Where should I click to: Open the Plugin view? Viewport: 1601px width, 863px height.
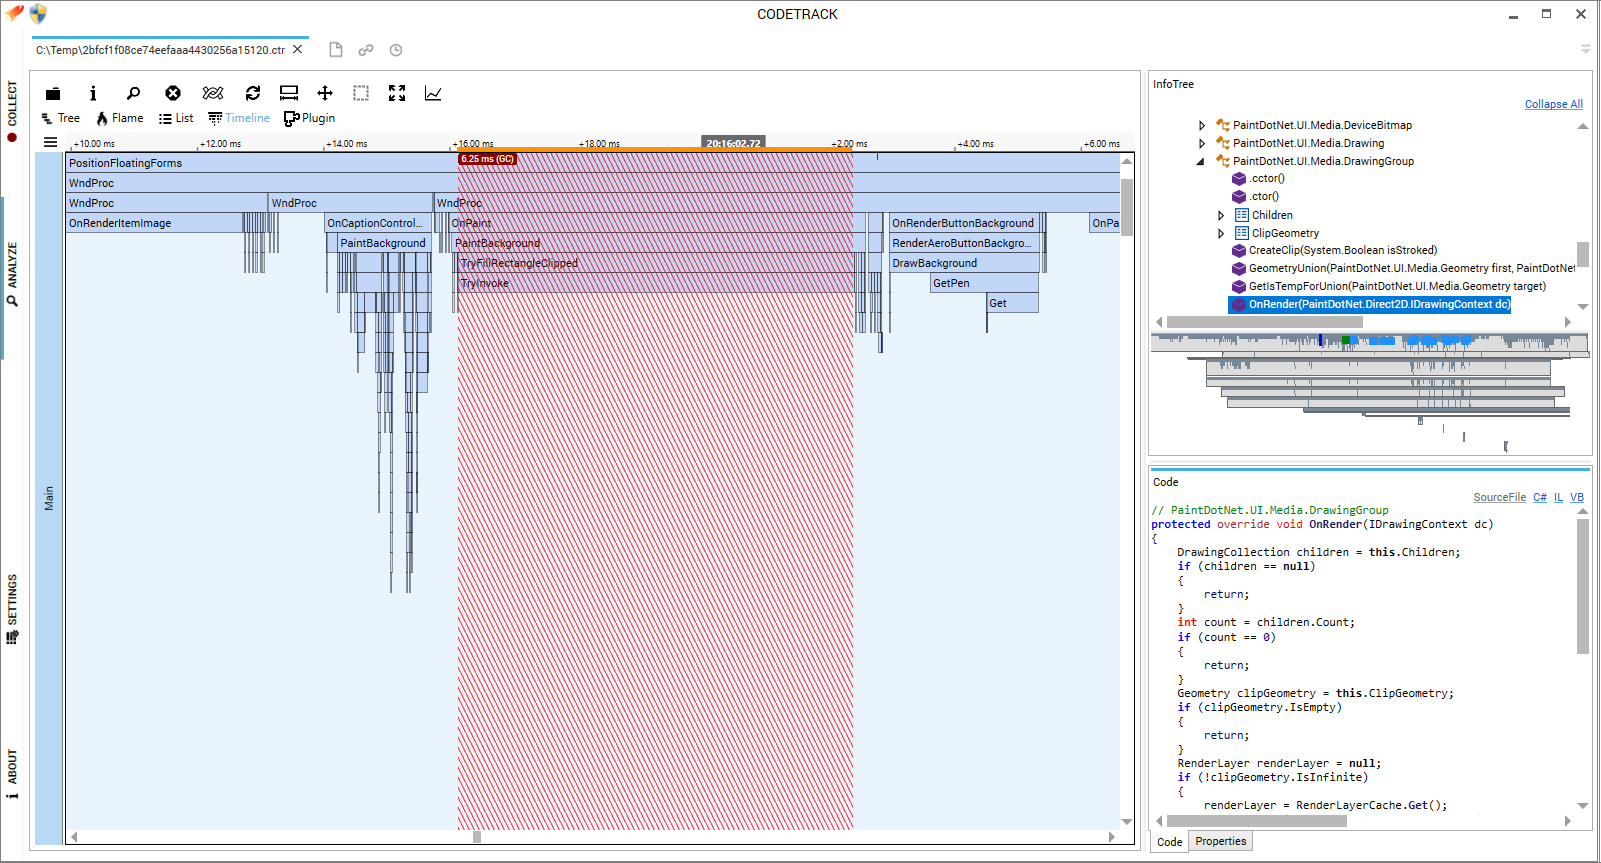pyautogui.click(x=309, y=118)
